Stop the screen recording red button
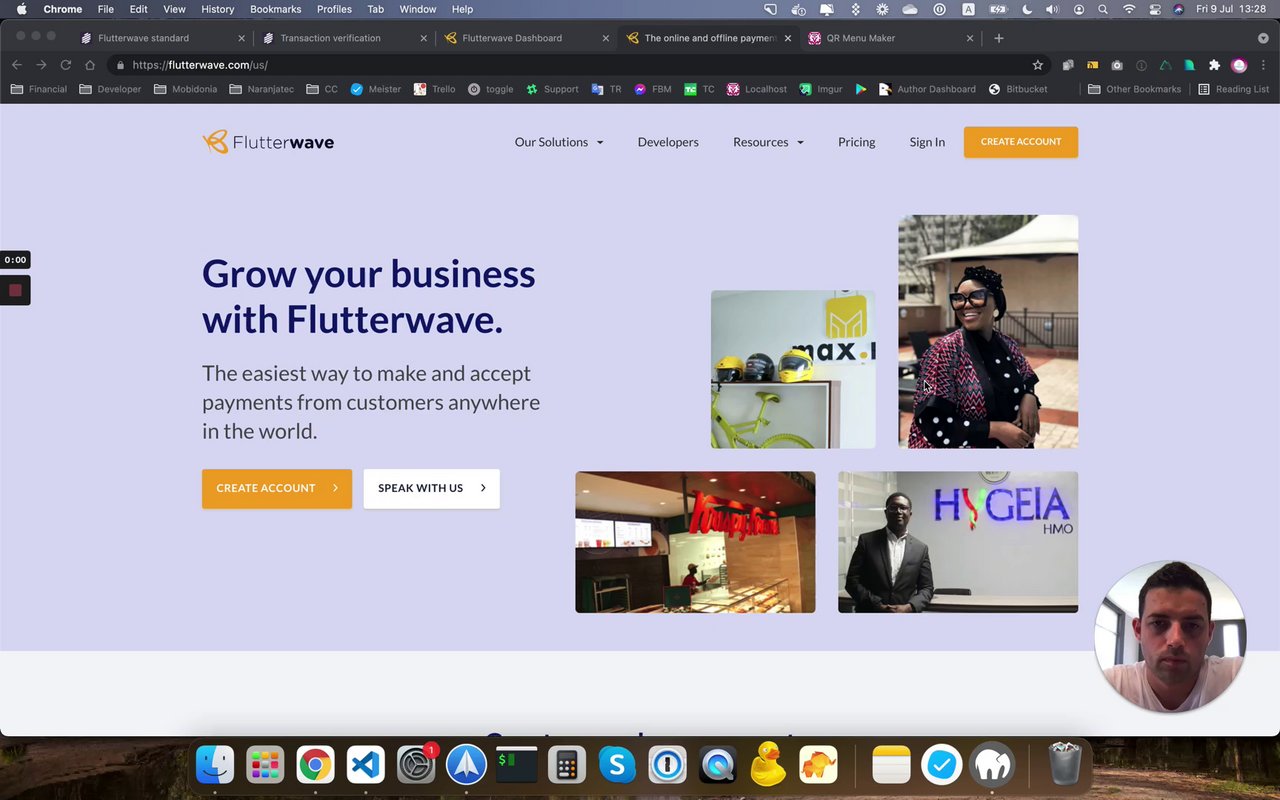Screen dimensions: 1280x800 [15, 290]
